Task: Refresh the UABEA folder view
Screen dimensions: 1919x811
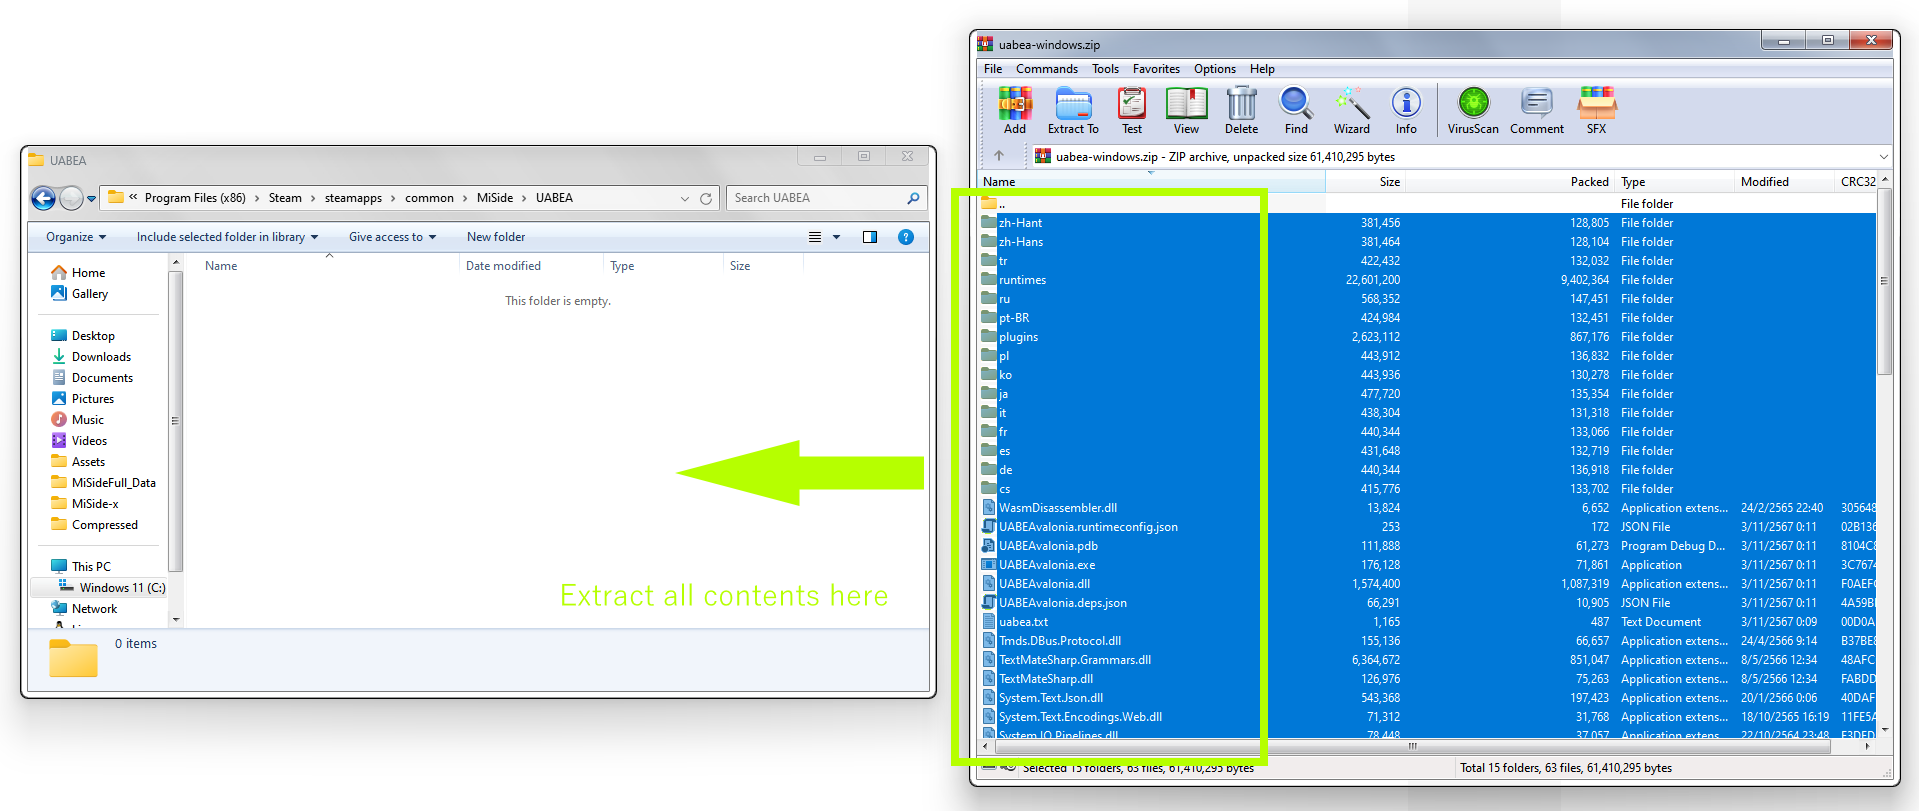Action: 706,198
